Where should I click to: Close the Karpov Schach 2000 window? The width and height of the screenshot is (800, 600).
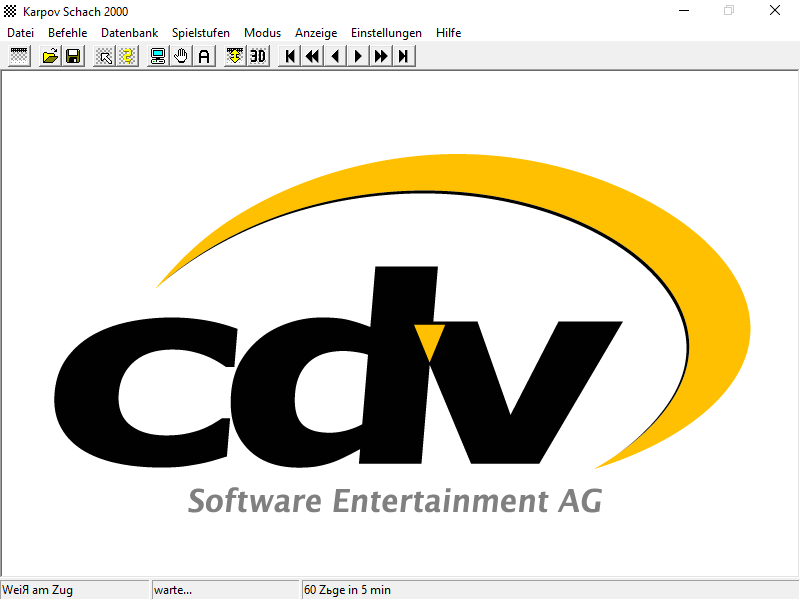point(774,11)
